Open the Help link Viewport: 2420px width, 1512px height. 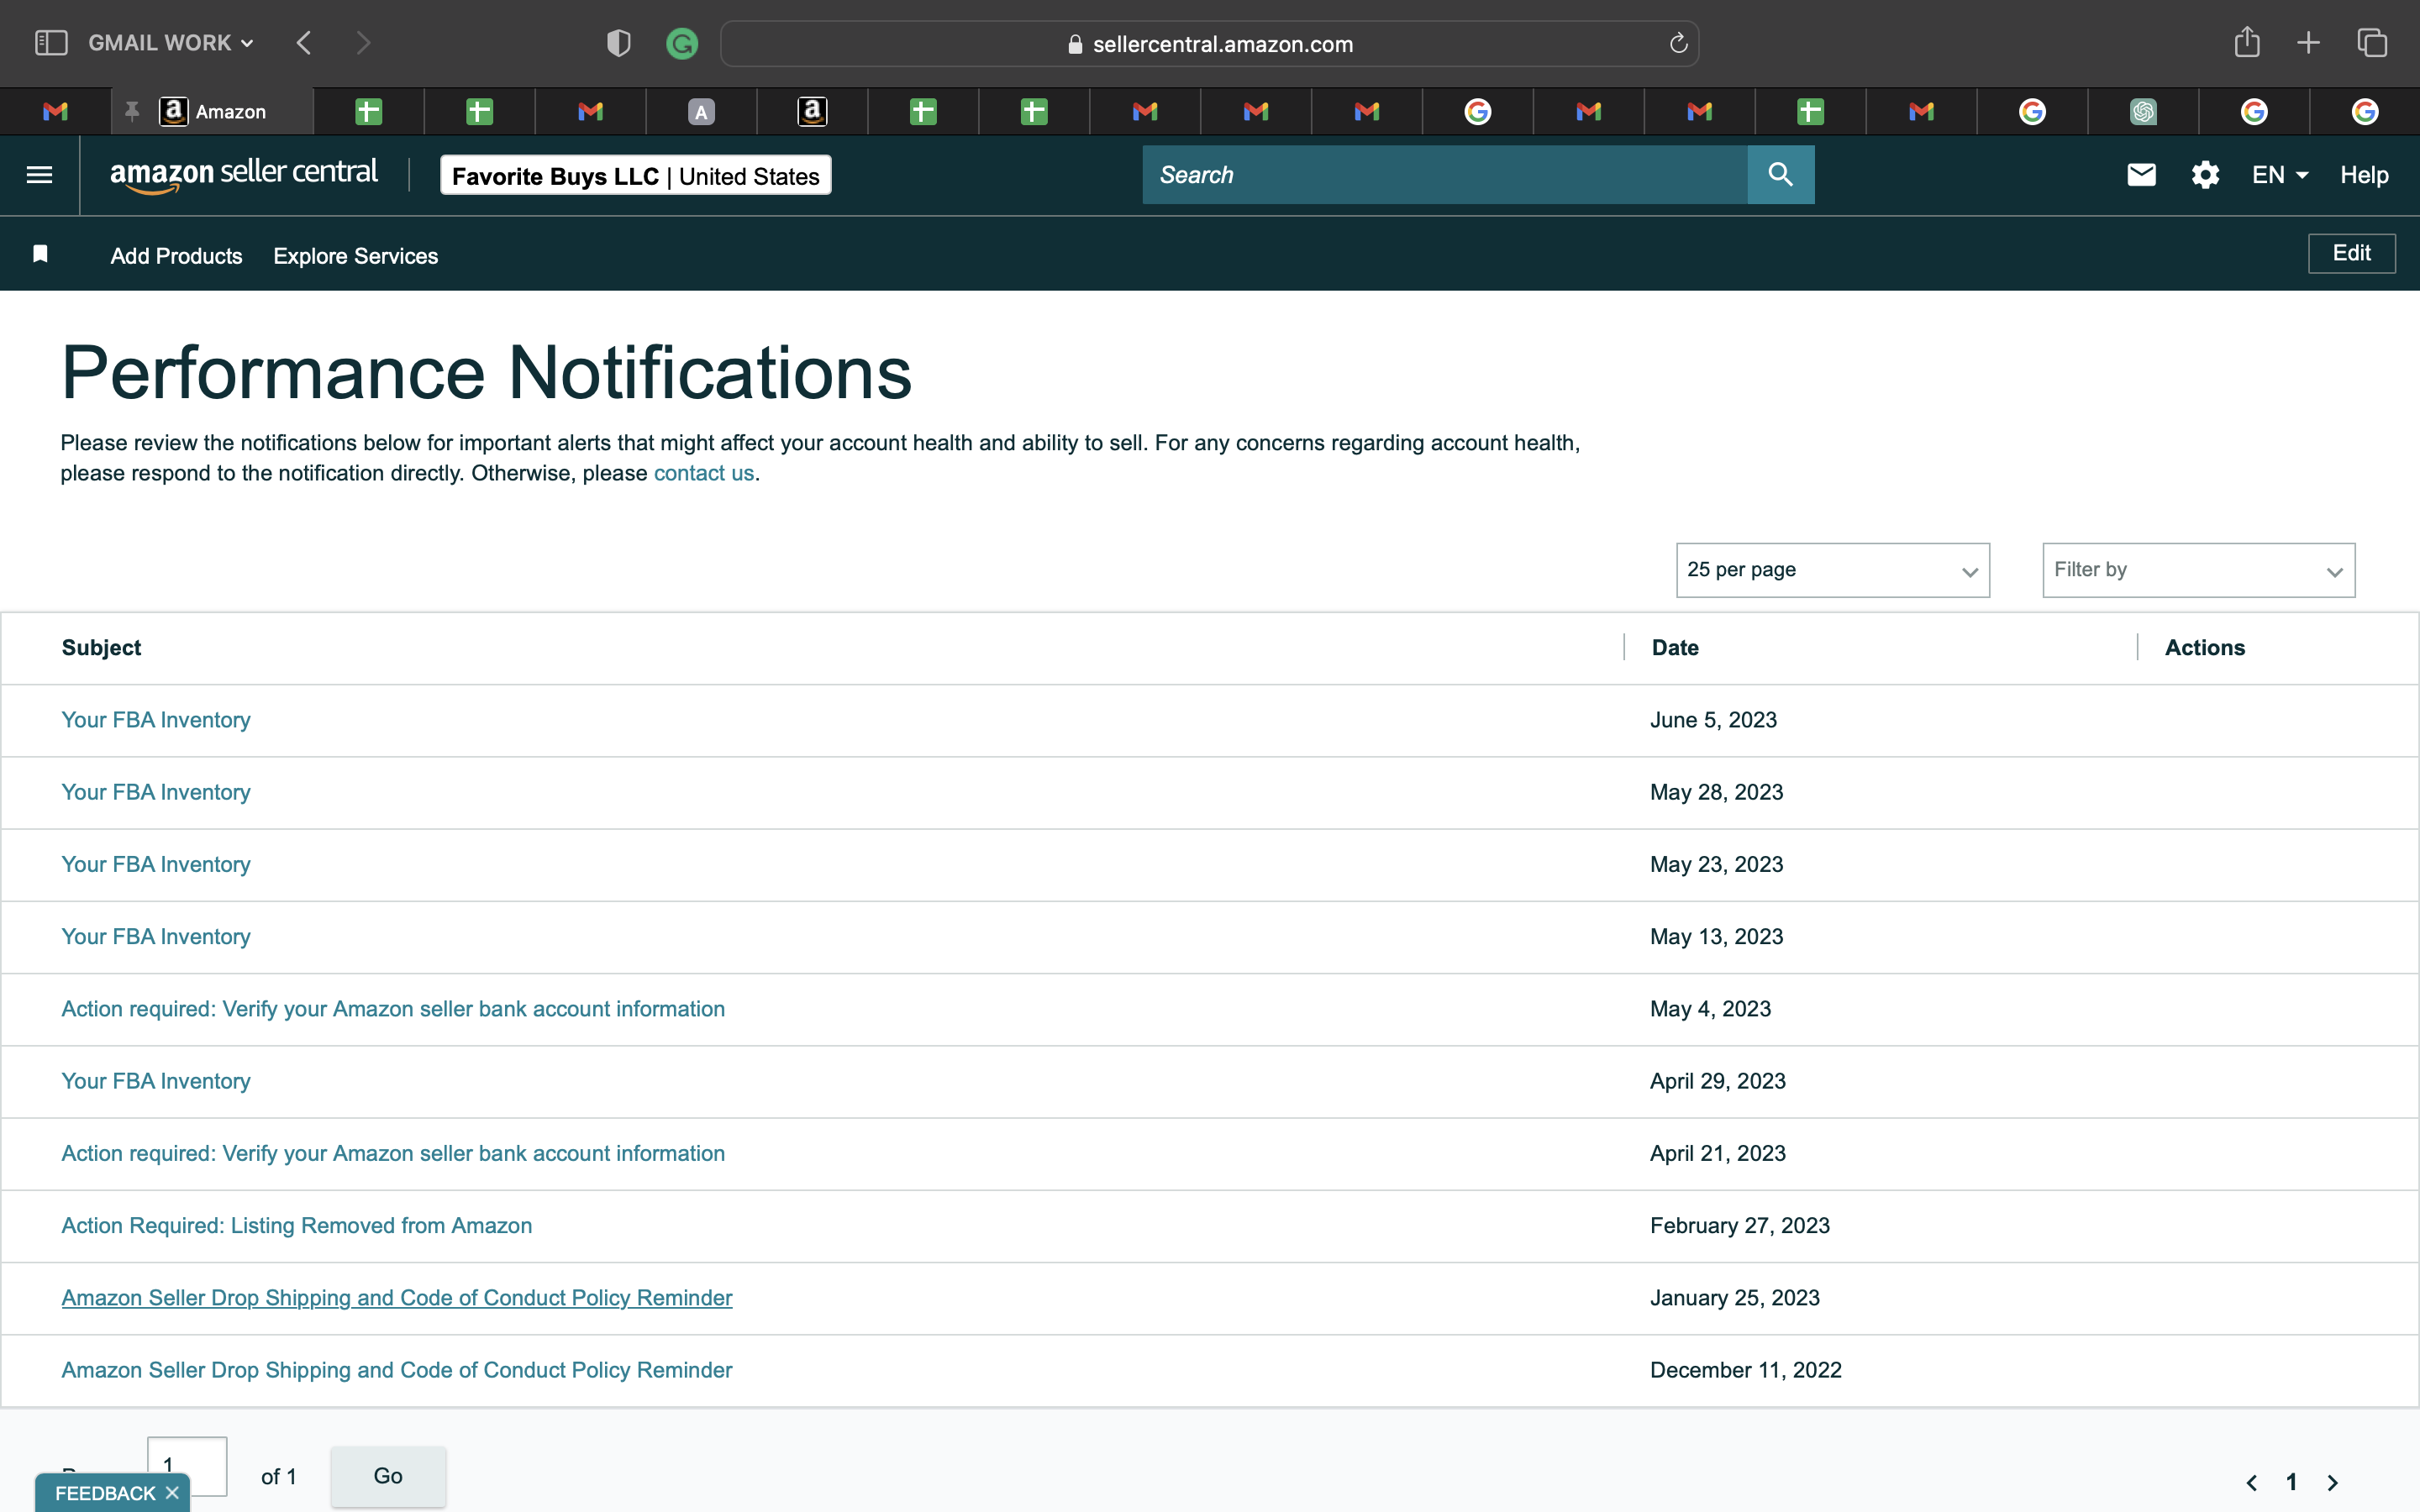(2364, 175)
